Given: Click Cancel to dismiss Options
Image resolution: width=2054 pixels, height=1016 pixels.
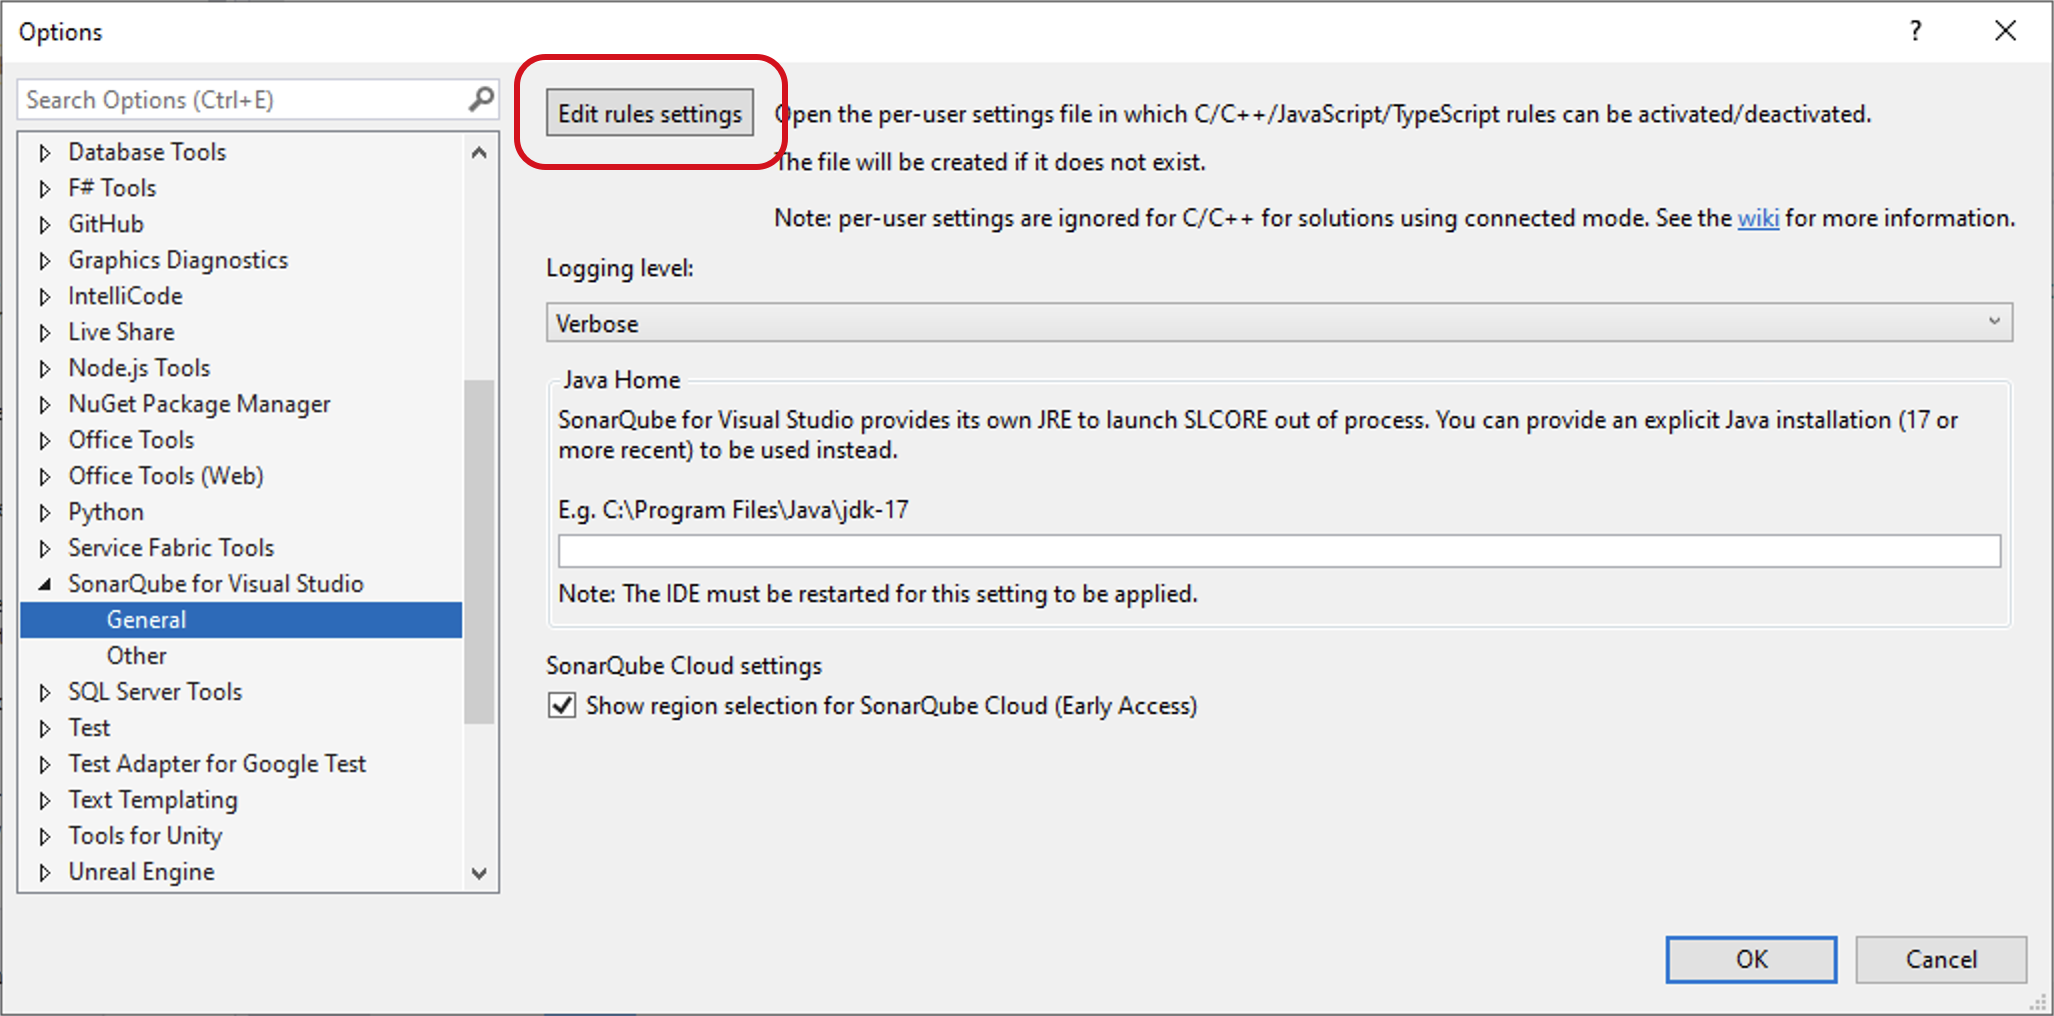Looking at the screenshot, I should (1939, 958).
